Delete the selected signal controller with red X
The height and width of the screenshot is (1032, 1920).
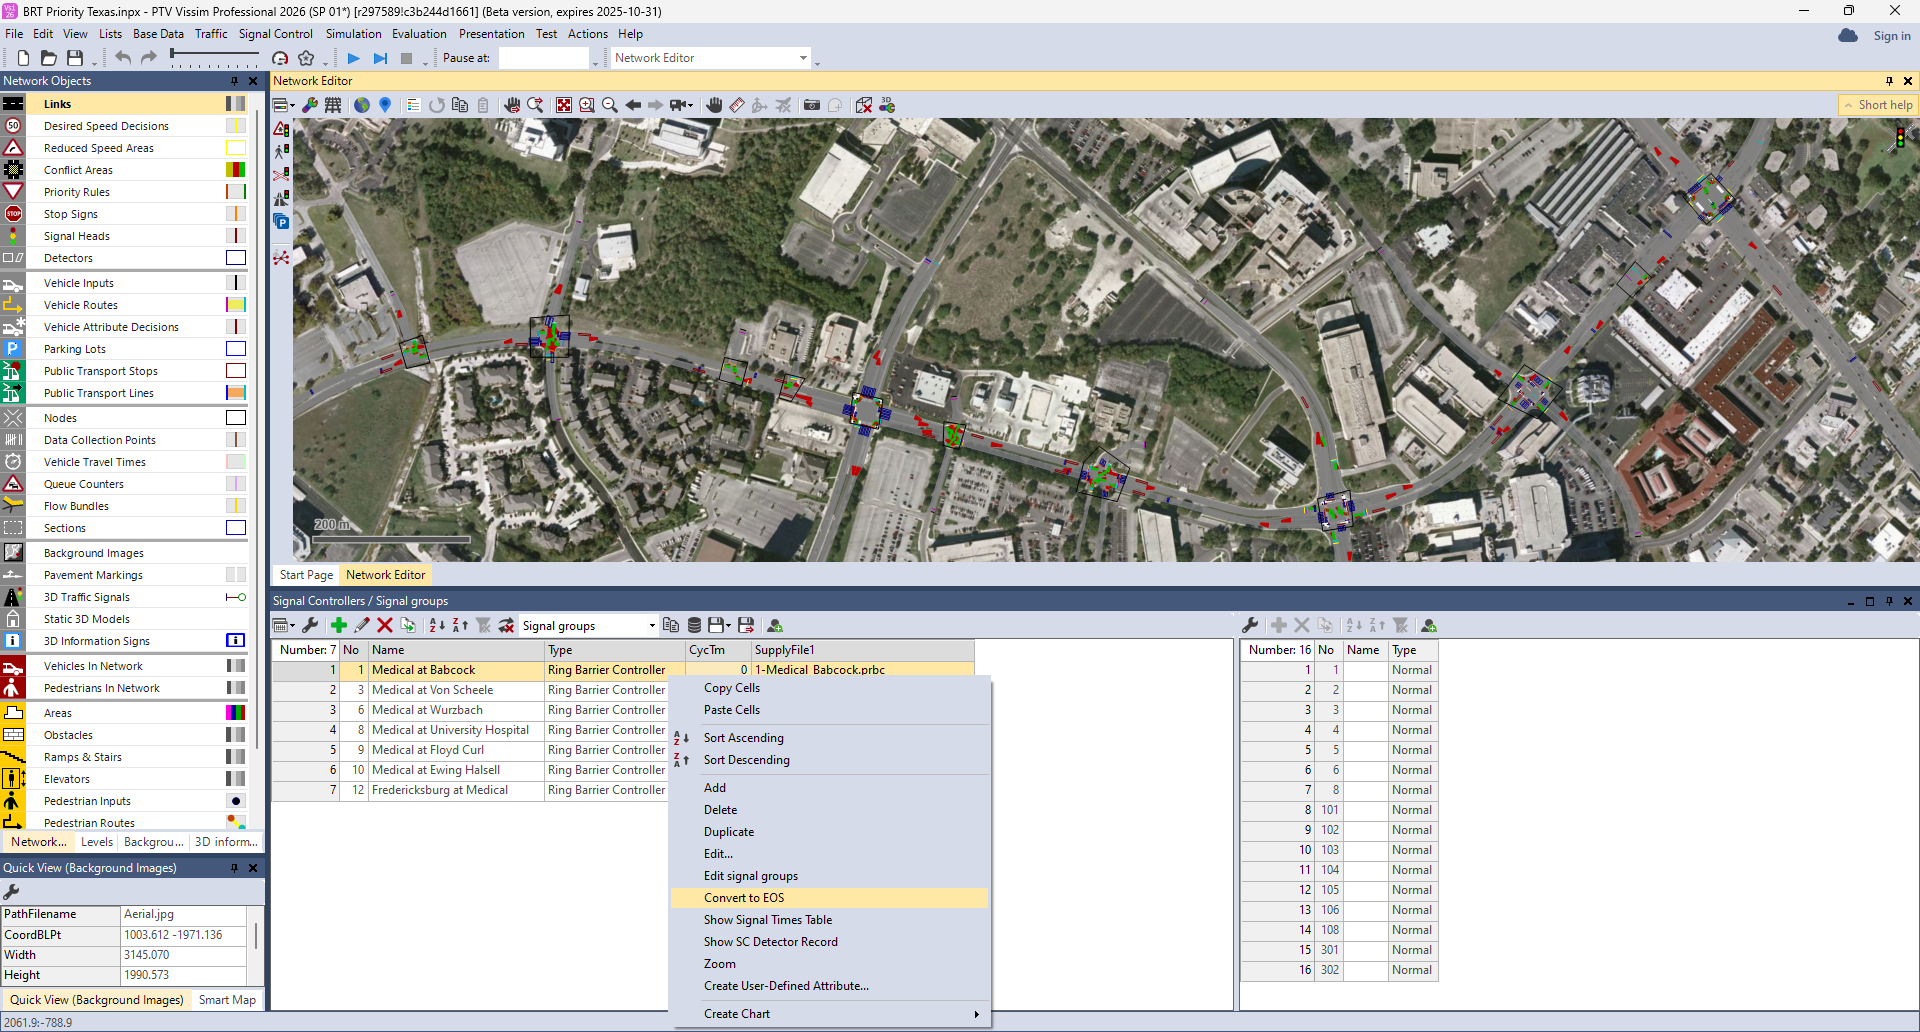(385, 625)
